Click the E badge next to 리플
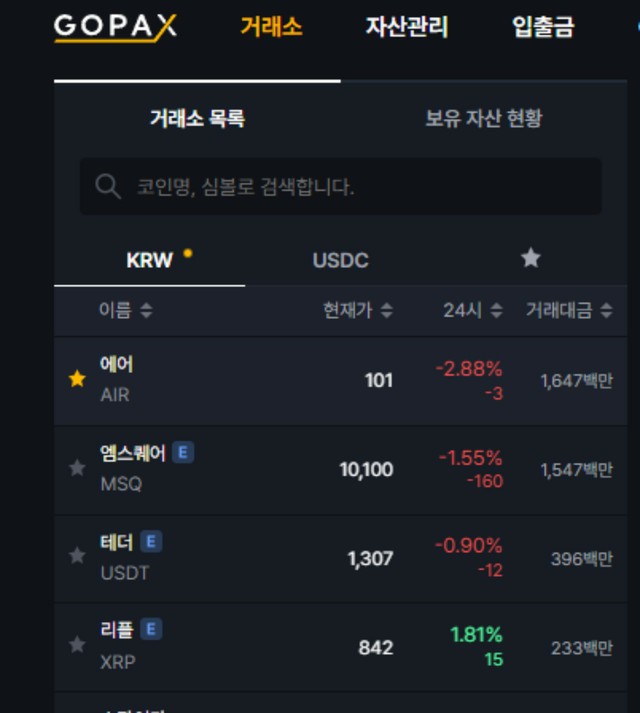640x713 pixels. [151, 629]
